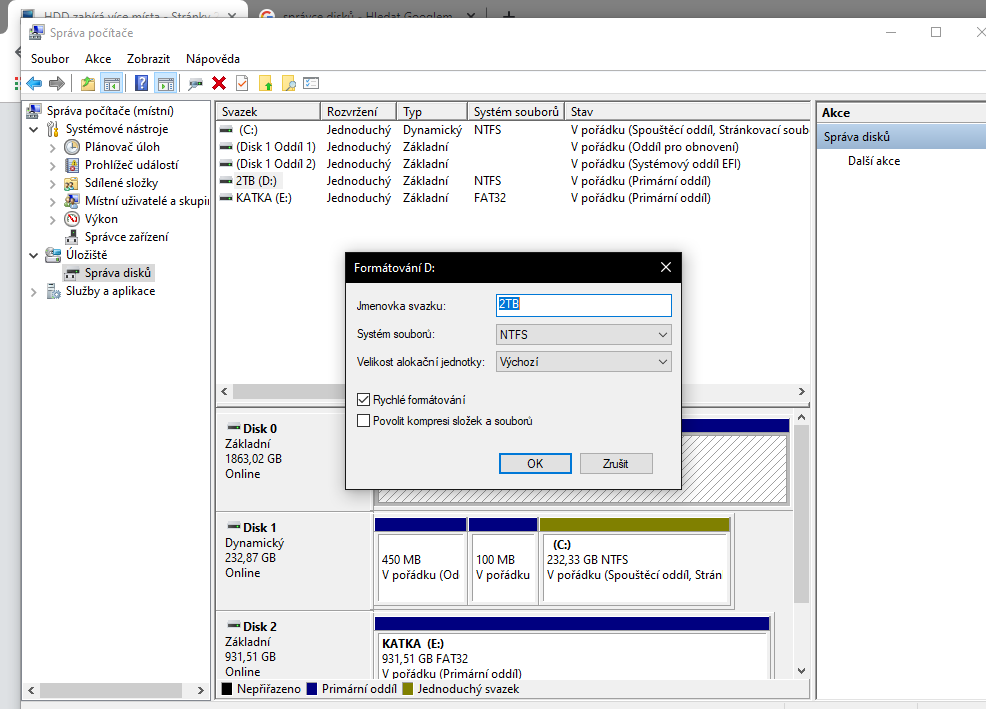Click the Zrušit button

click(x=616, y=463)
